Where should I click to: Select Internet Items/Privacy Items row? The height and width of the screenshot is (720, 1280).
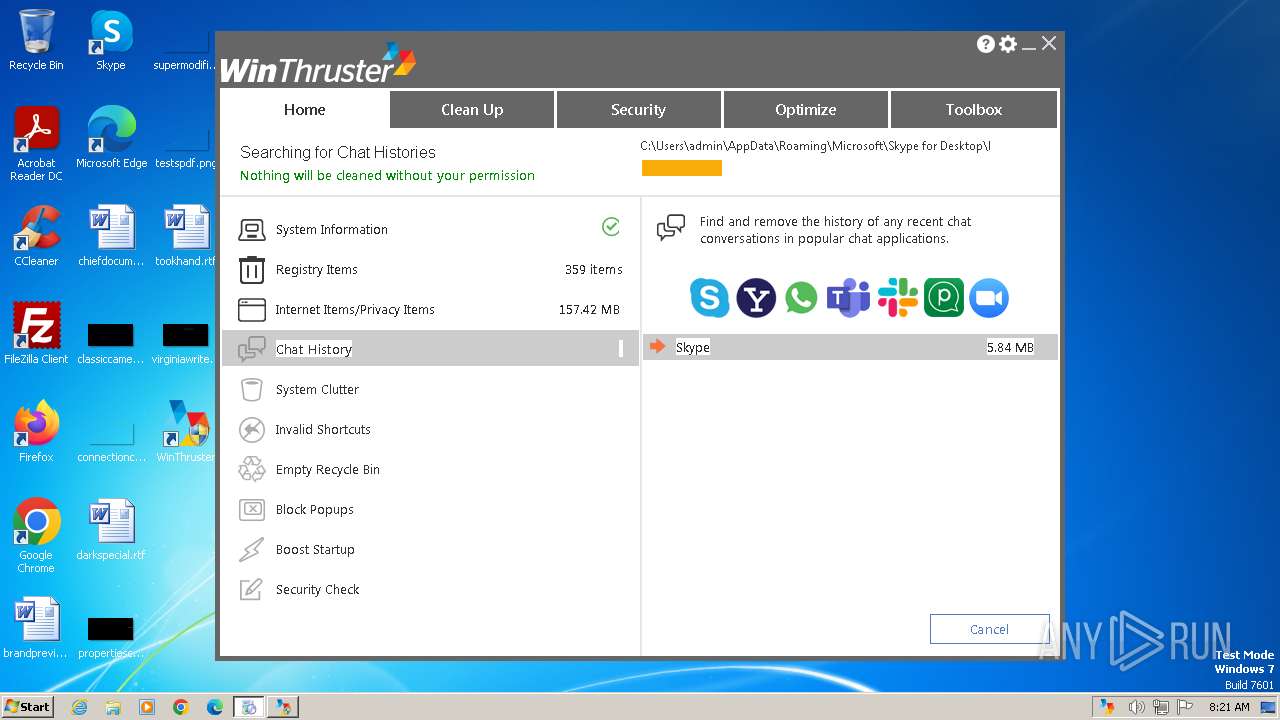[x=430, y=309]
